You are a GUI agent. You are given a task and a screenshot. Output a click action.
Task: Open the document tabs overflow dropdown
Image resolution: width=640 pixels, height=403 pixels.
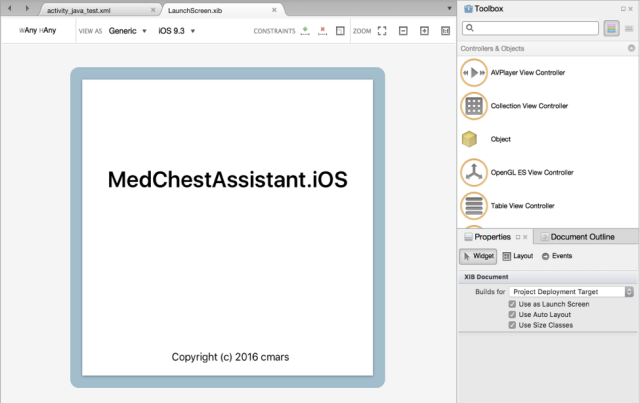(x=449, y=8)
